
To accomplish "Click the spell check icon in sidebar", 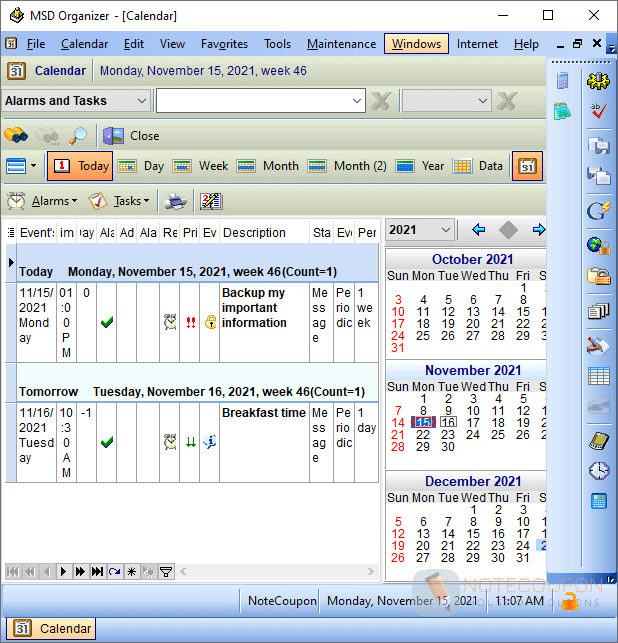I will pos(598,110).
